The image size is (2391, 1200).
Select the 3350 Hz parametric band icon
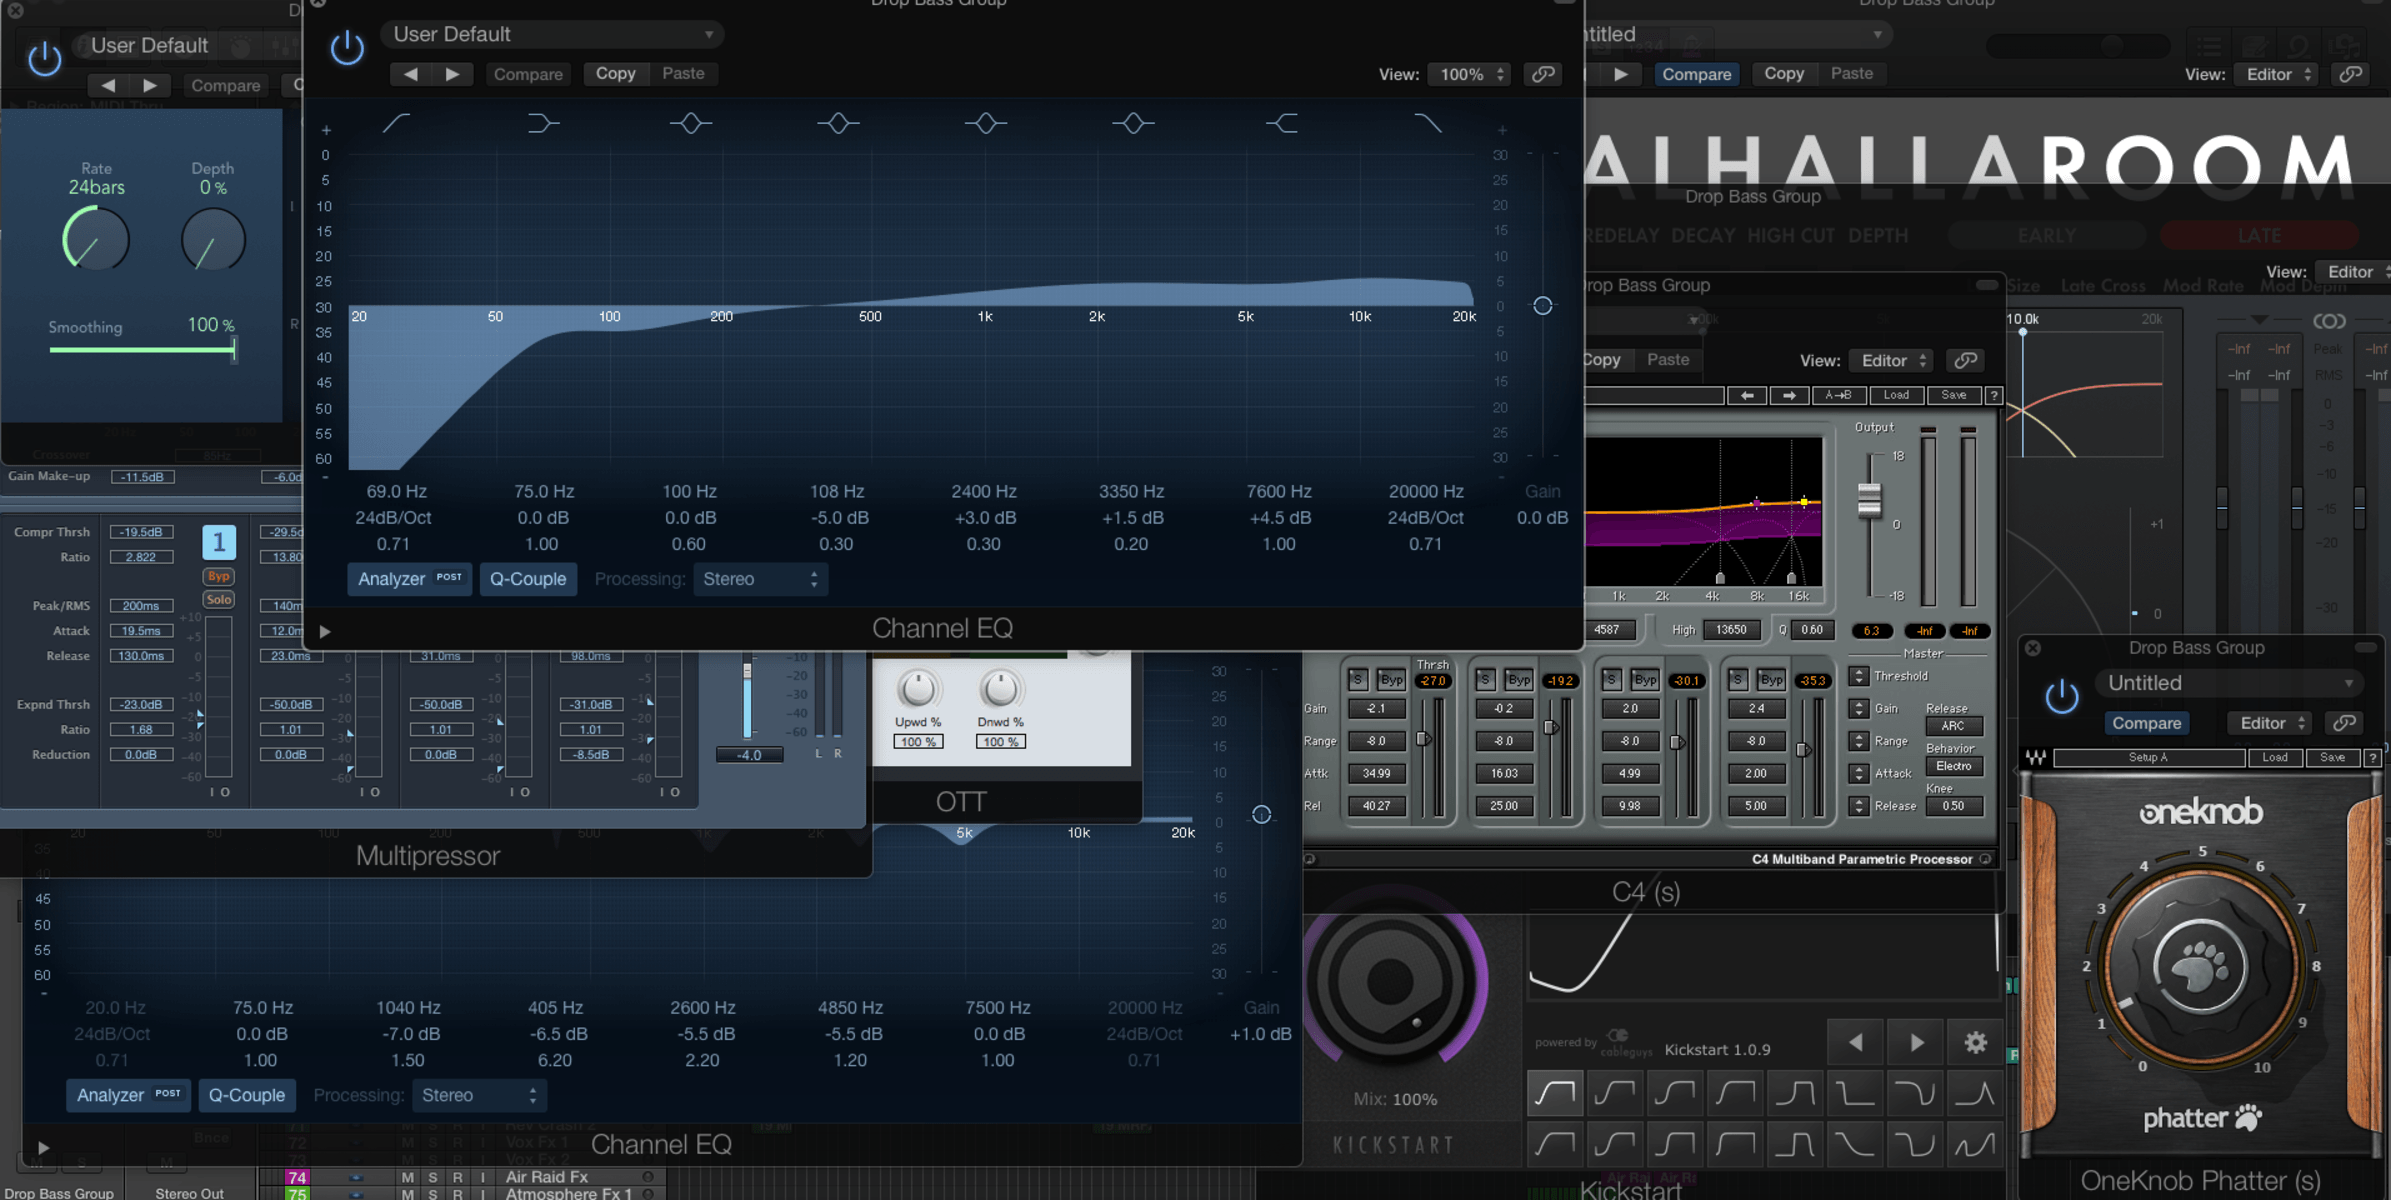(x=1133, y=123)
